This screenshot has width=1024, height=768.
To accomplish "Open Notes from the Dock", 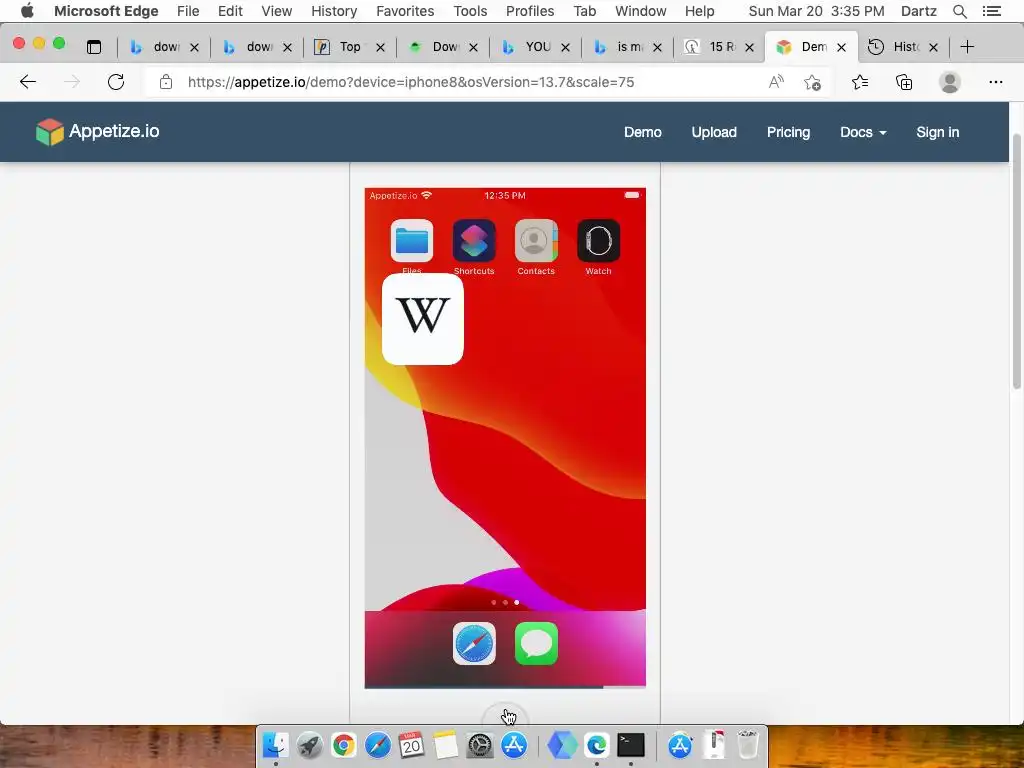I will (446, 744).
